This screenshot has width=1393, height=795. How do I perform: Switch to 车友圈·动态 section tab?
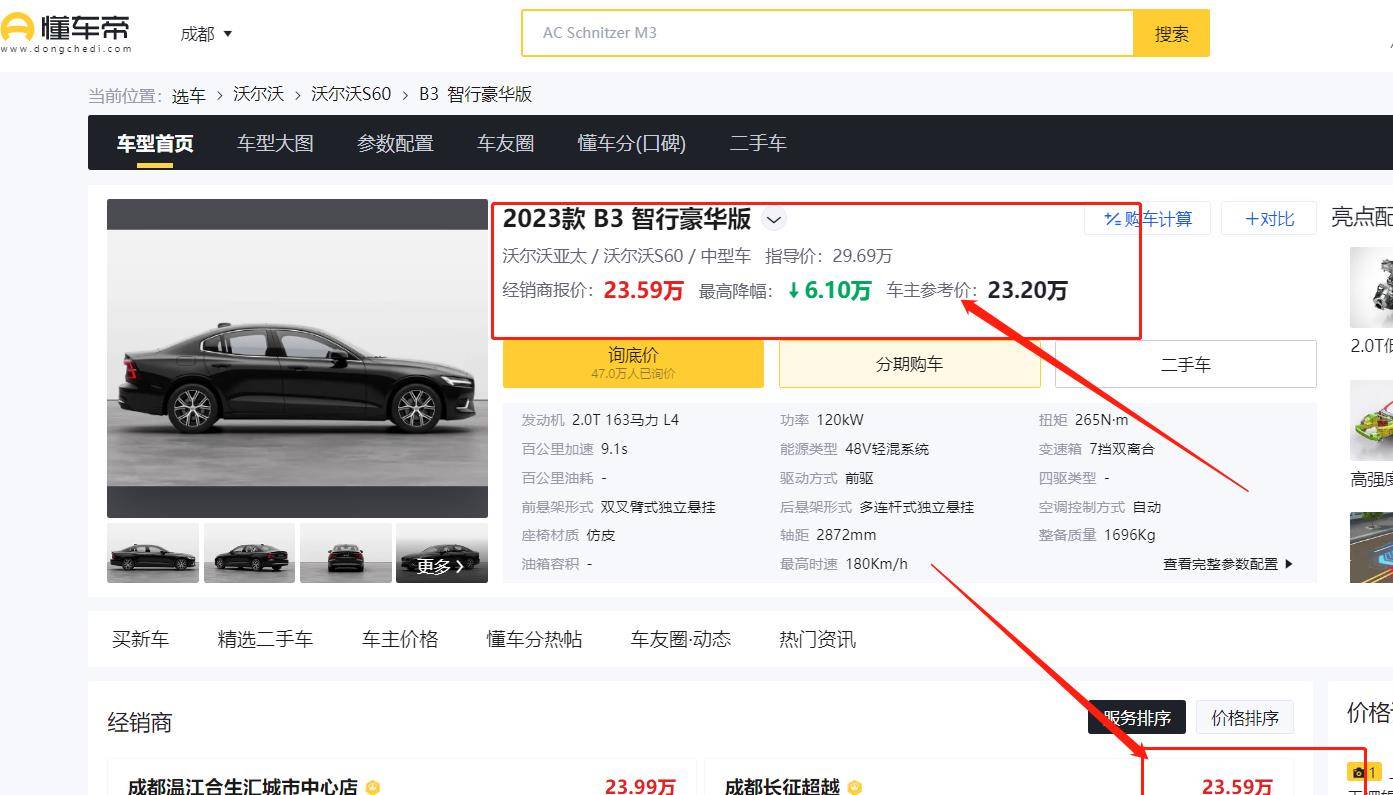point(681,639)
